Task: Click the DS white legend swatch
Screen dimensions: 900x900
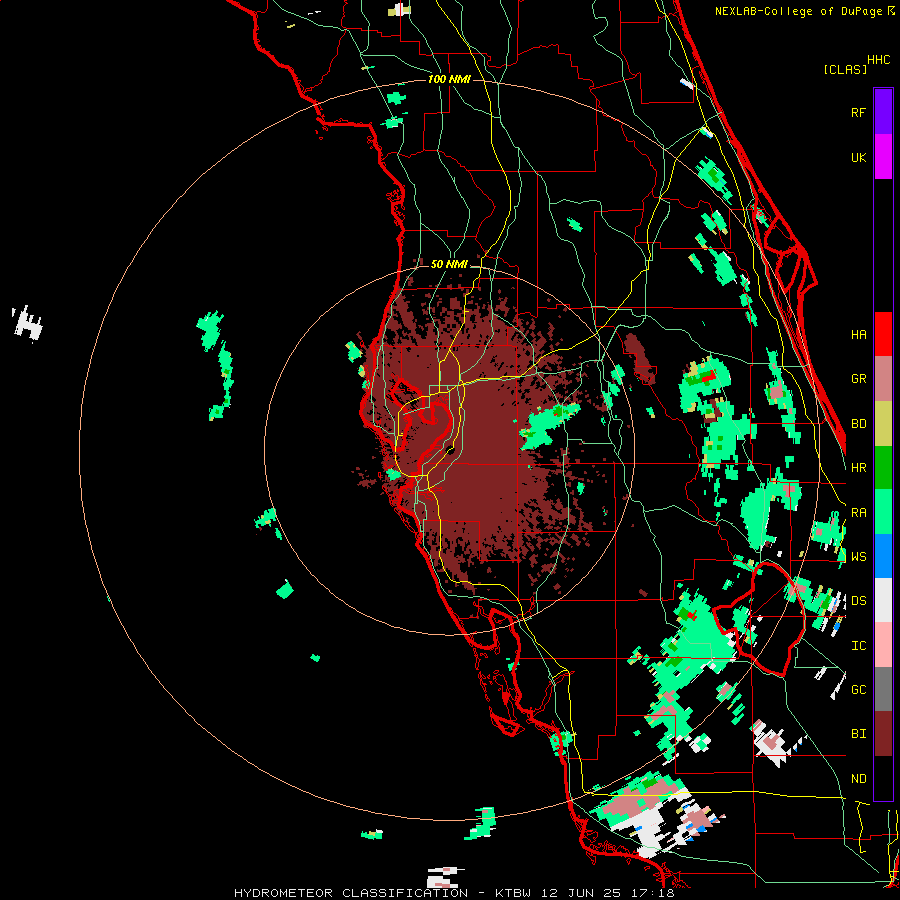Action: coord(883,600)
